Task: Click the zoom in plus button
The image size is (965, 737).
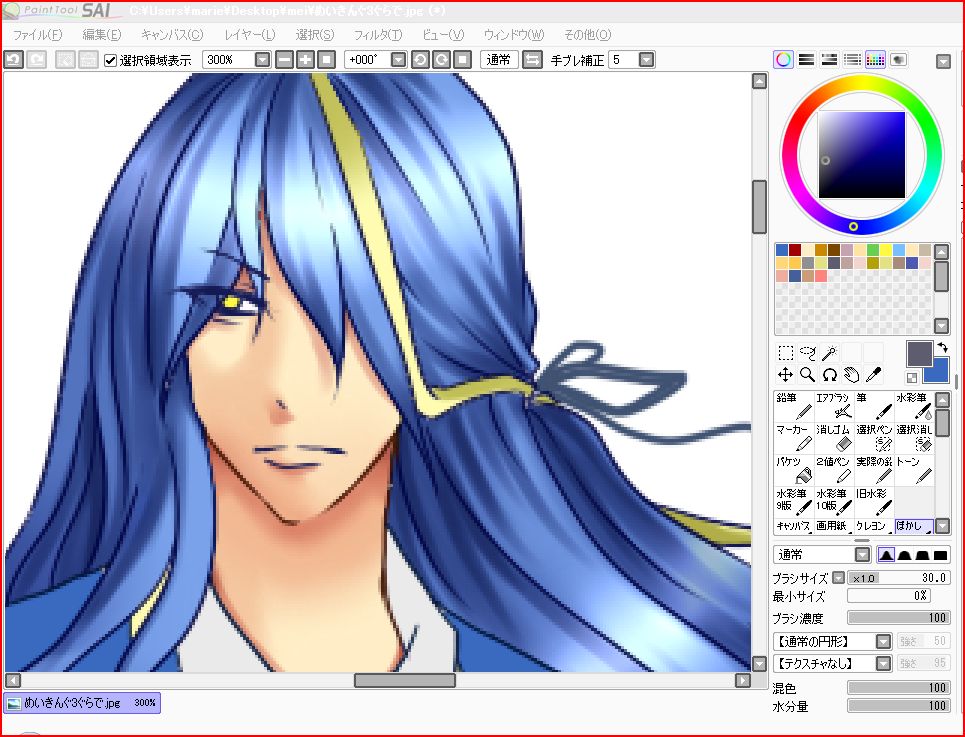Action: (305, 60)
